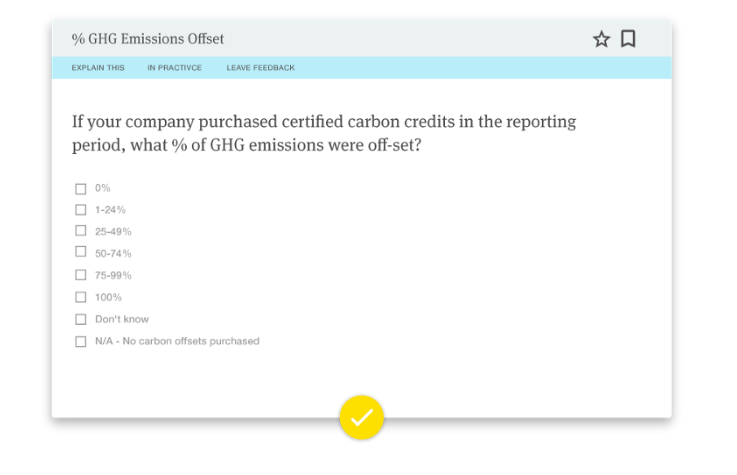This screenshot has width=737, height=475.
Task: Enable the 50-74% checkbox
Action: tap(81, 253)
